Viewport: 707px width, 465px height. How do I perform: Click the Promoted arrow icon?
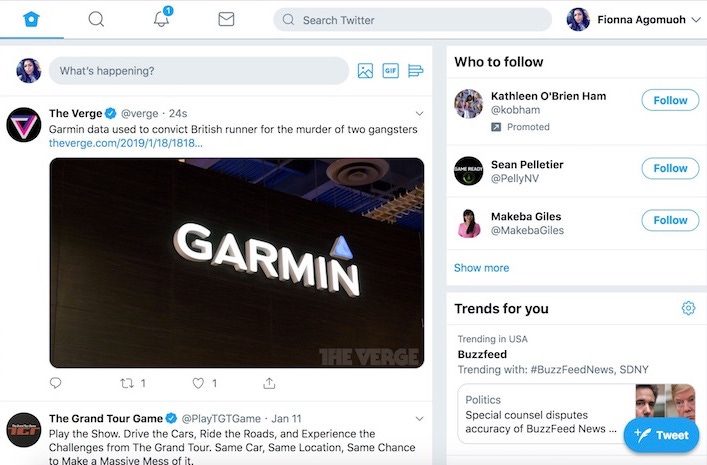(x=496, y=127)
